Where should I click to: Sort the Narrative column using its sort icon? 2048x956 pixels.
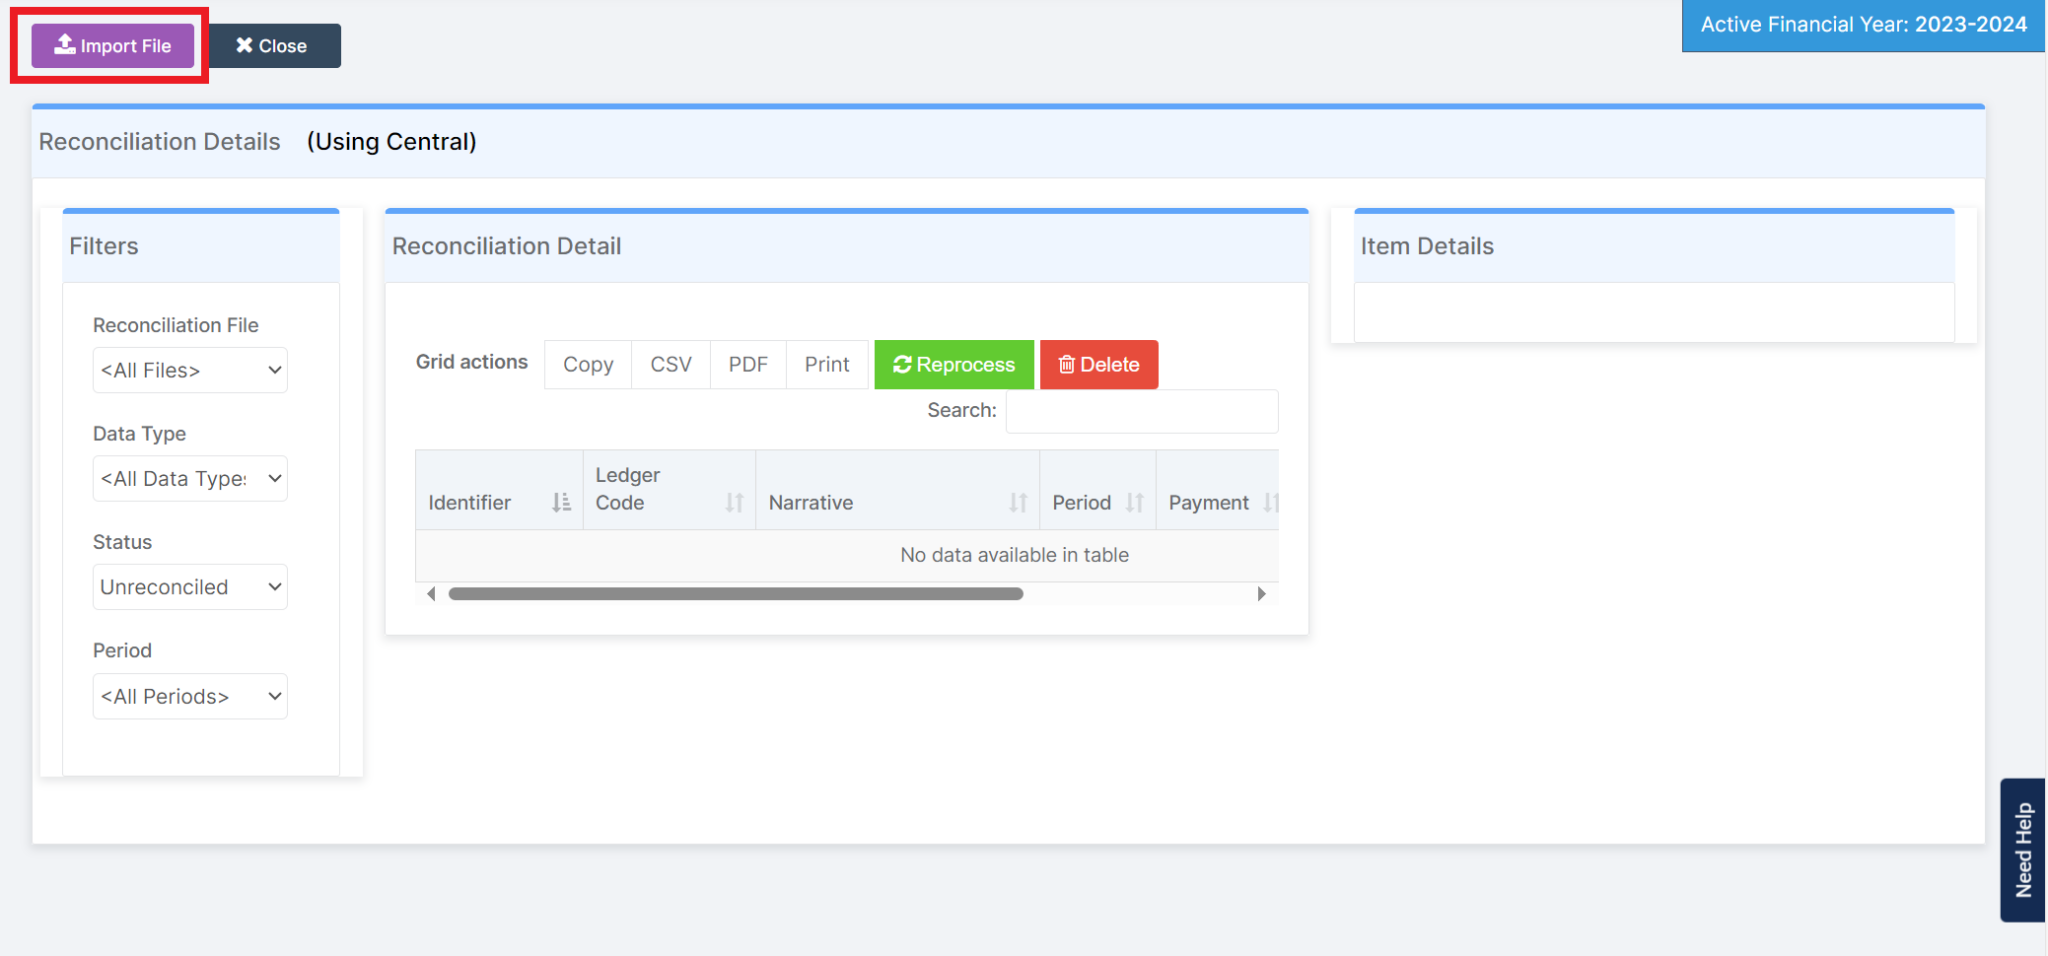[1019, 503]
